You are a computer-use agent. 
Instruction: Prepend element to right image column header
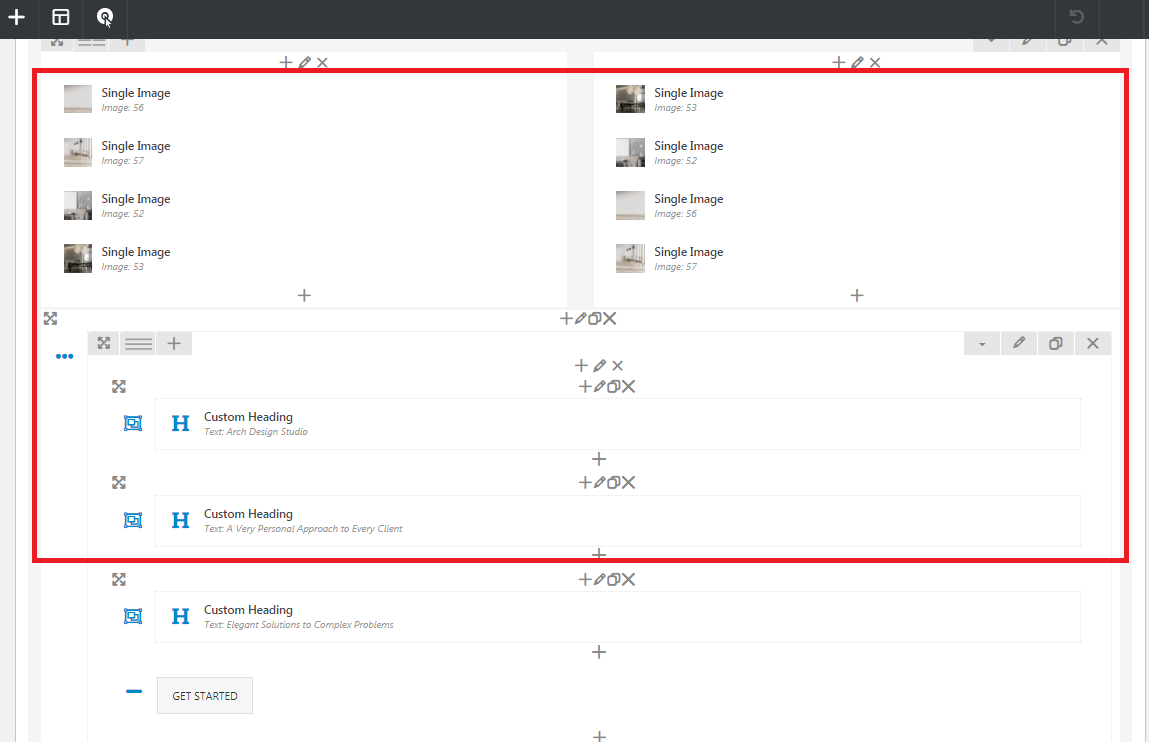(838, 63)
